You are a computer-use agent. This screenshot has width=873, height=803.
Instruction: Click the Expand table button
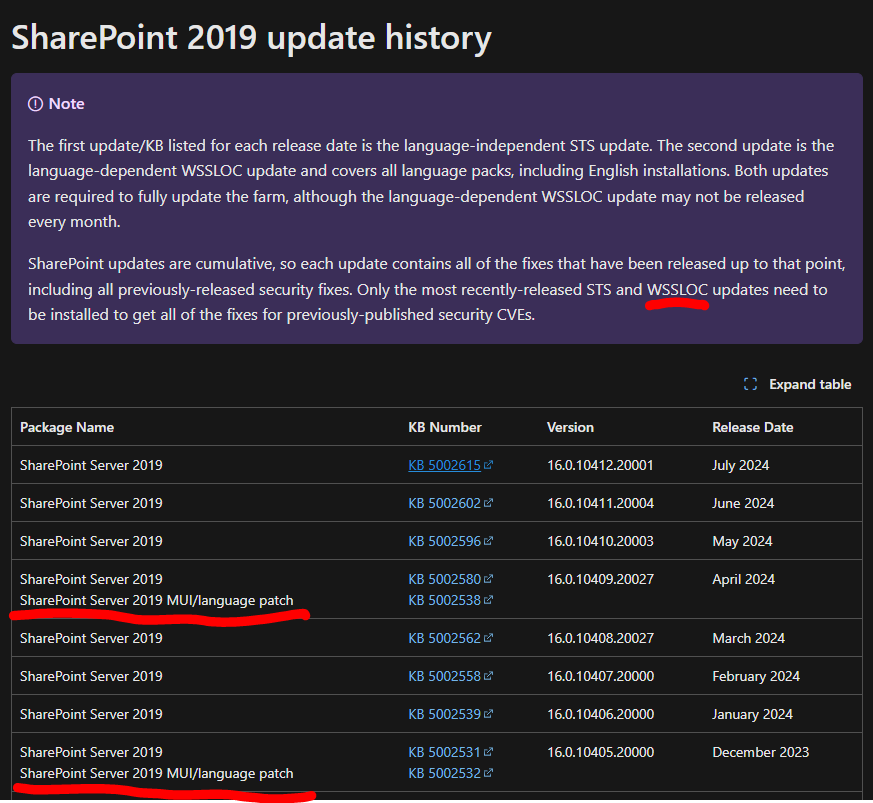pos(797,384)
